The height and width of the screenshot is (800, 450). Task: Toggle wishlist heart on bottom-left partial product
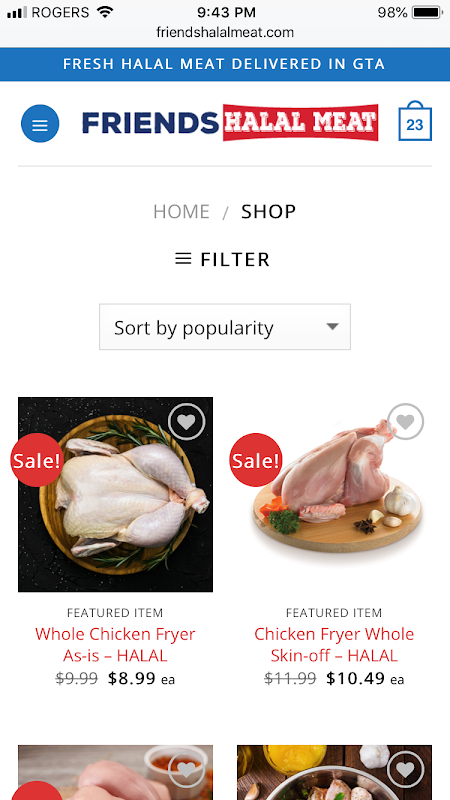(186, 770)
